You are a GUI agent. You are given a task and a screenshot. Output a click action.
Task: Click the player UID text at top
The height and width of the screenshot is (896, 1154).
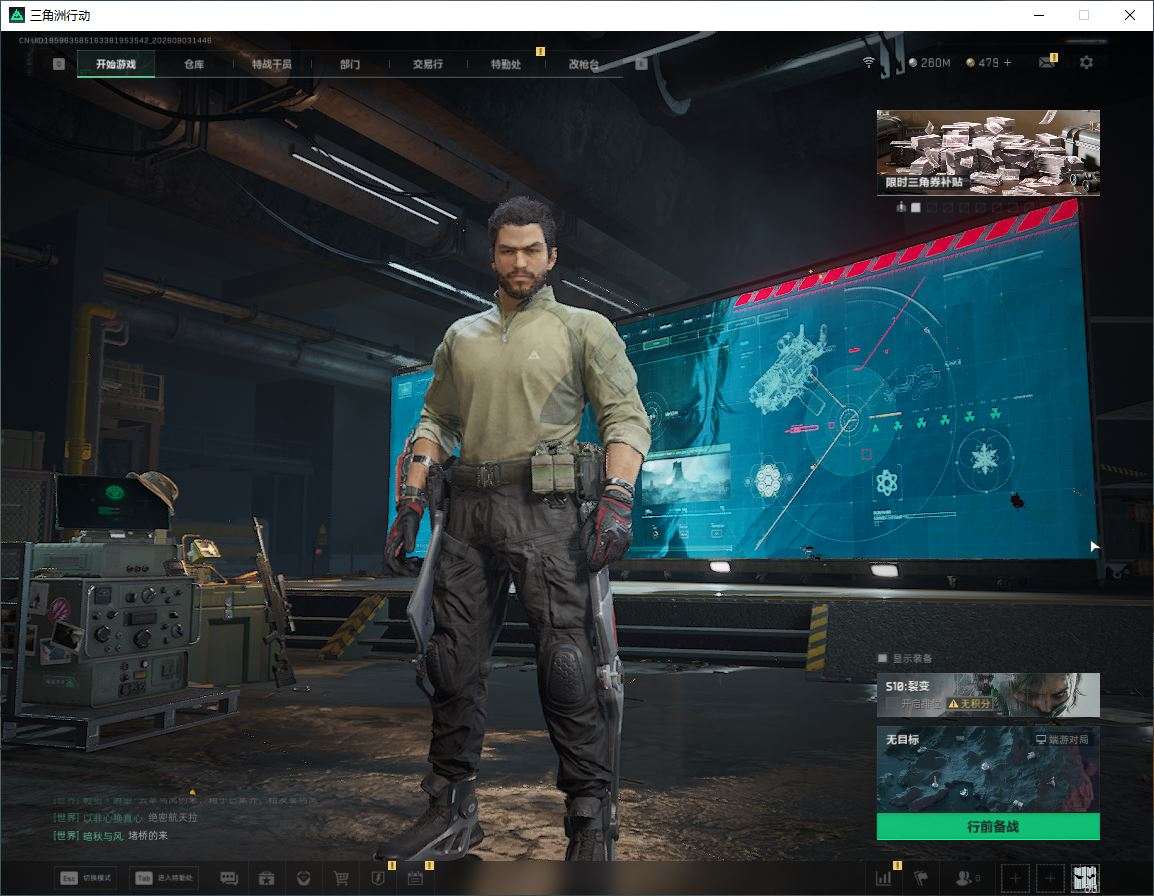115,40
